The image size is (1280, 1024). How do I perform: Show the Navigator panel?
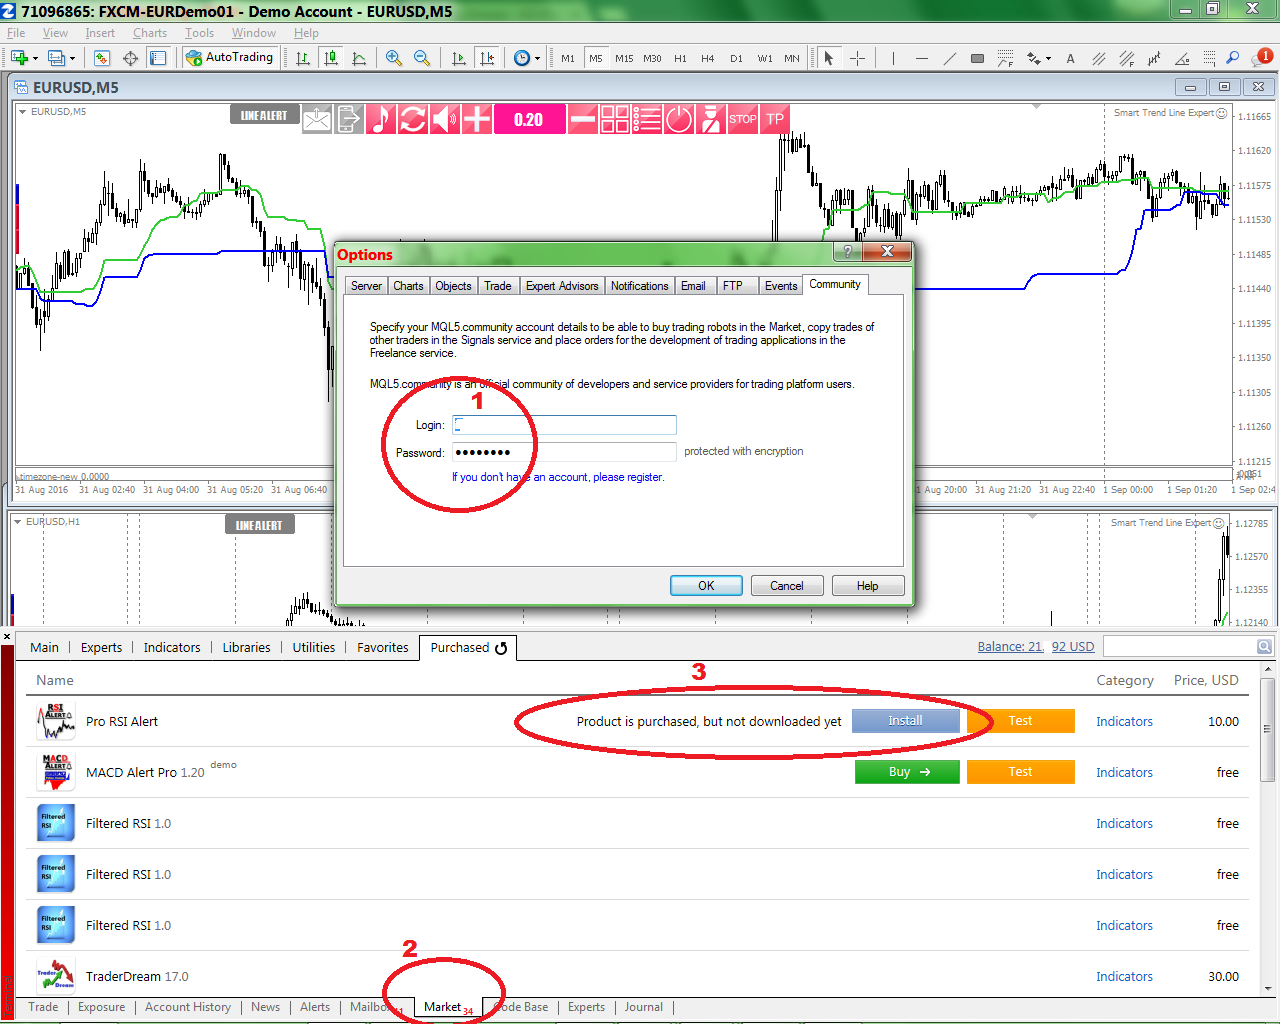pyautogui.click(x=158, y=58)
